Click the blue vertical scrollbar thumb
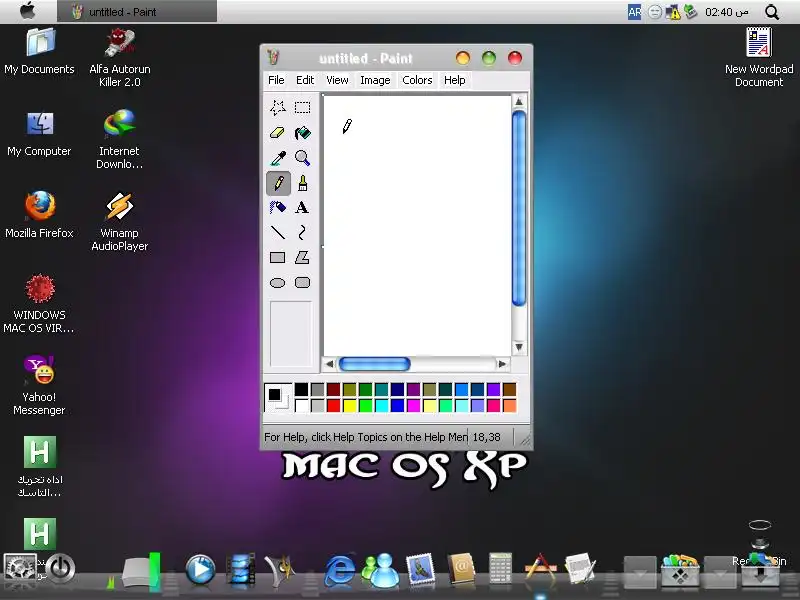The image size is (800, 600). pos(519,208)
